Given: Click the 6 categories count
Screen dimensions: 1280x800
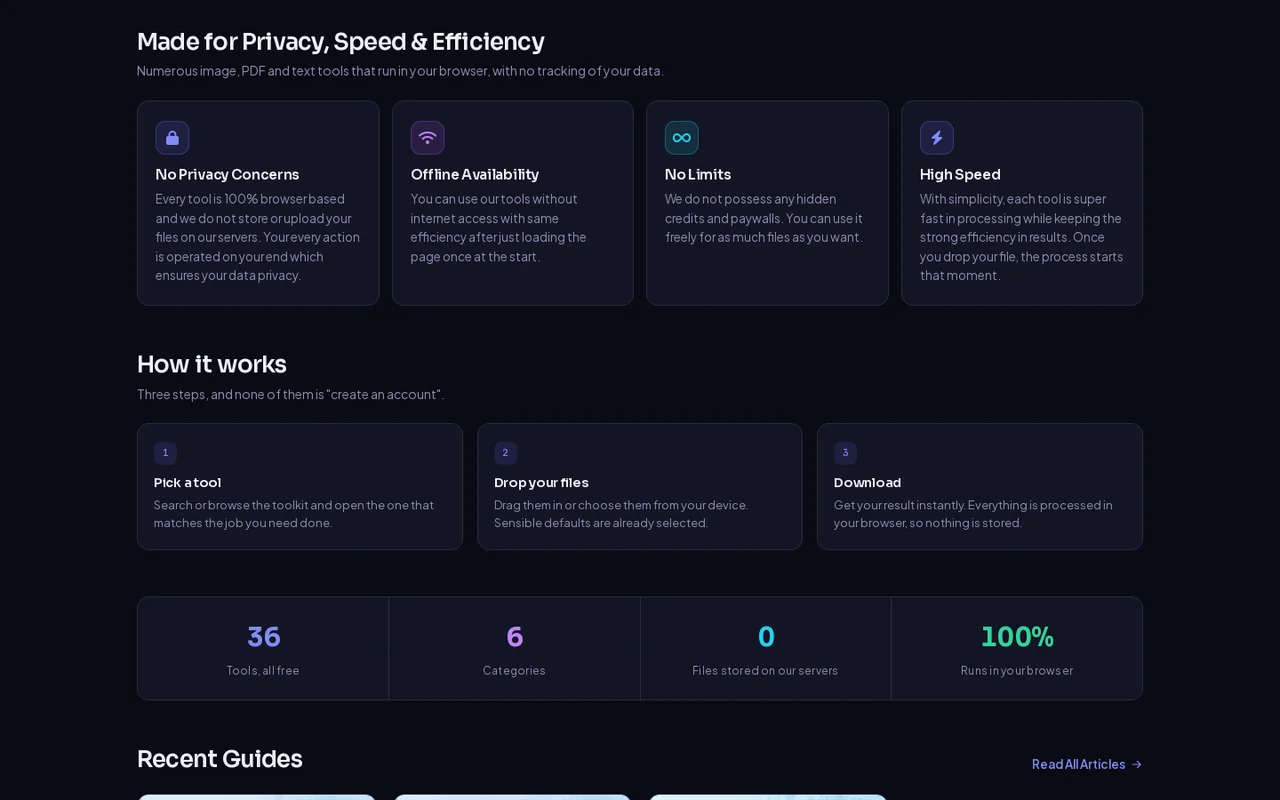Looking at the screenshot, I should [x=515, y=637].
